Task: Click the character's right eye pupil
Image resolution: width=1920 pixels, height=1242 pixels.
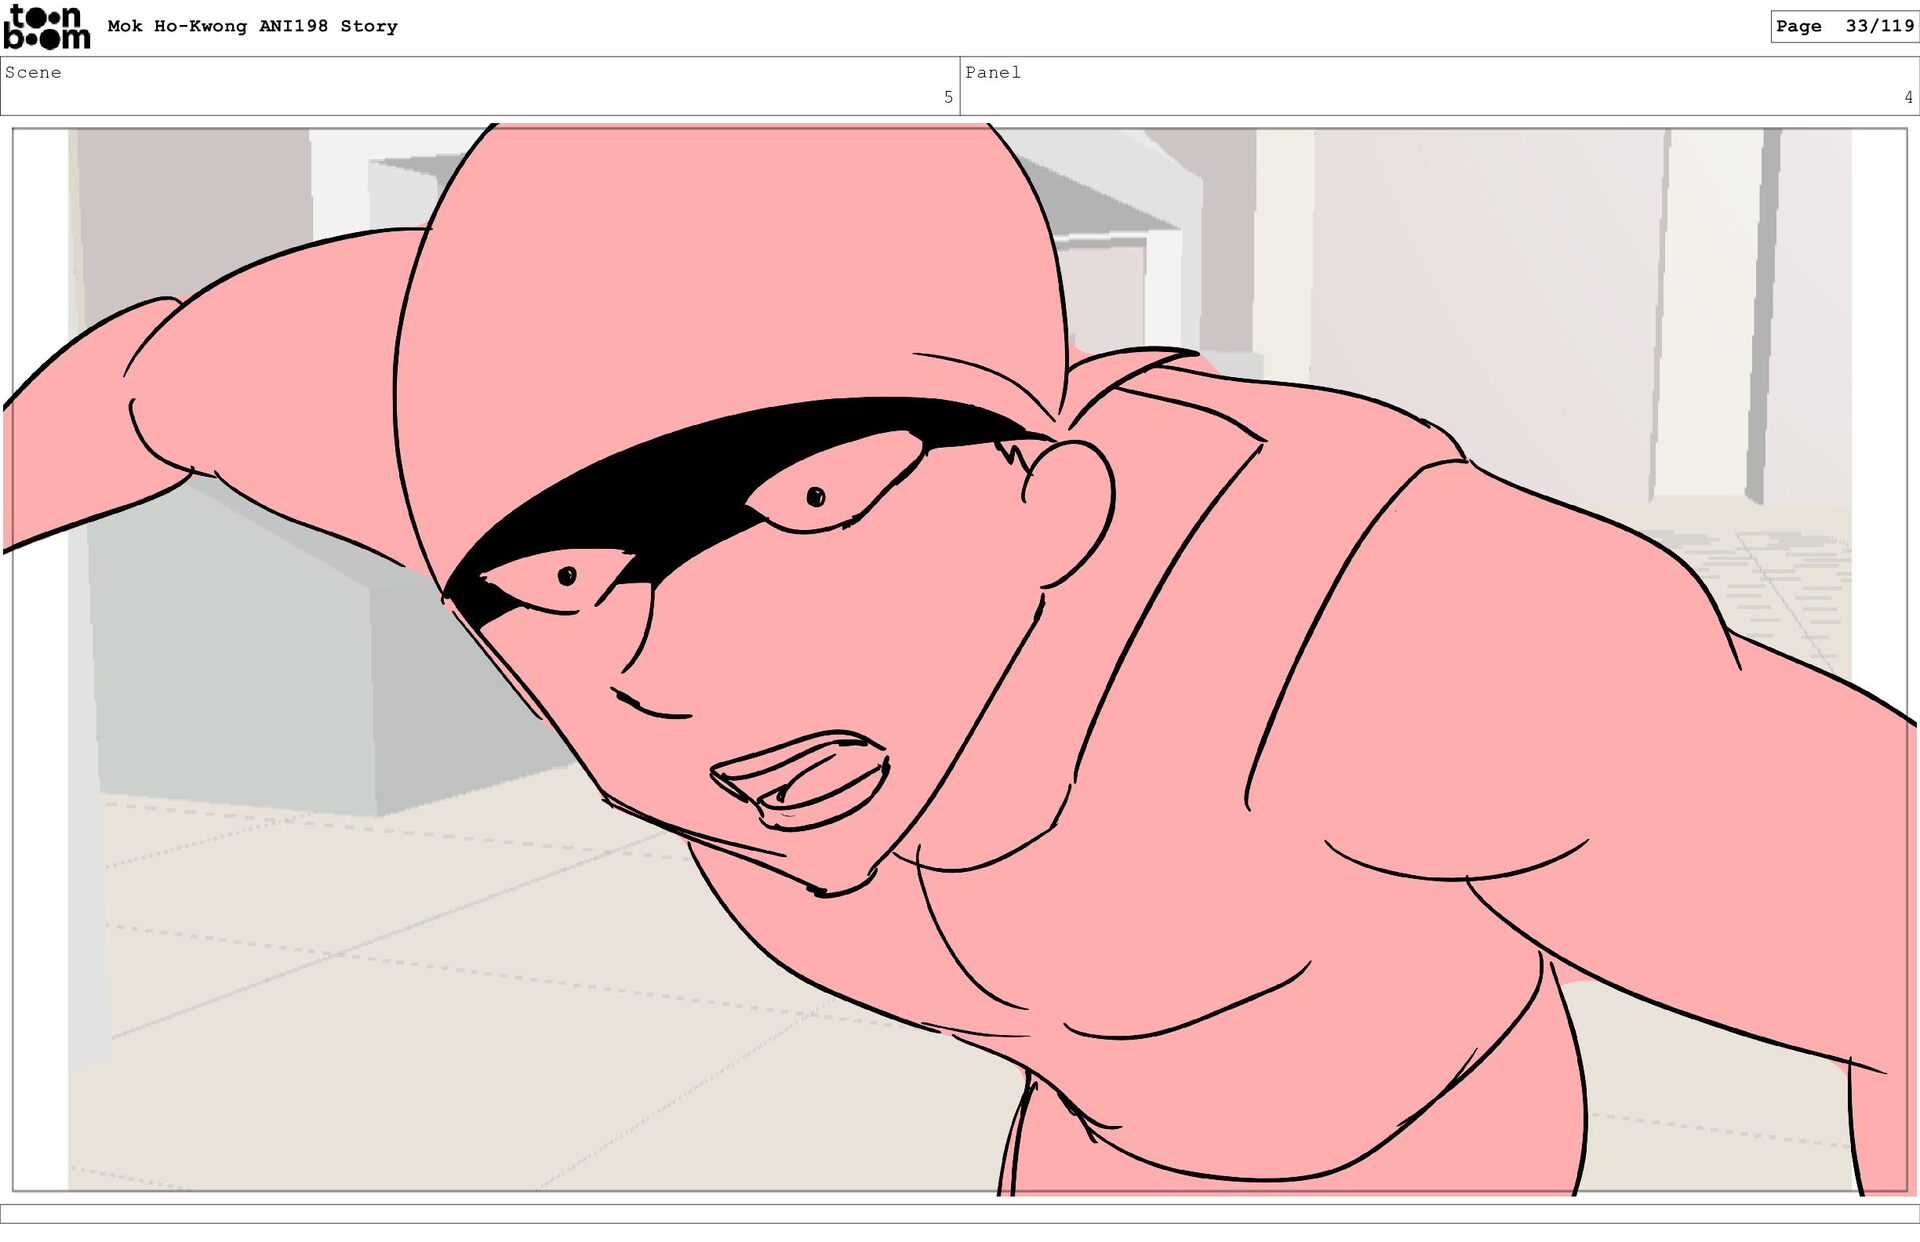Action: tap(815, 496)
